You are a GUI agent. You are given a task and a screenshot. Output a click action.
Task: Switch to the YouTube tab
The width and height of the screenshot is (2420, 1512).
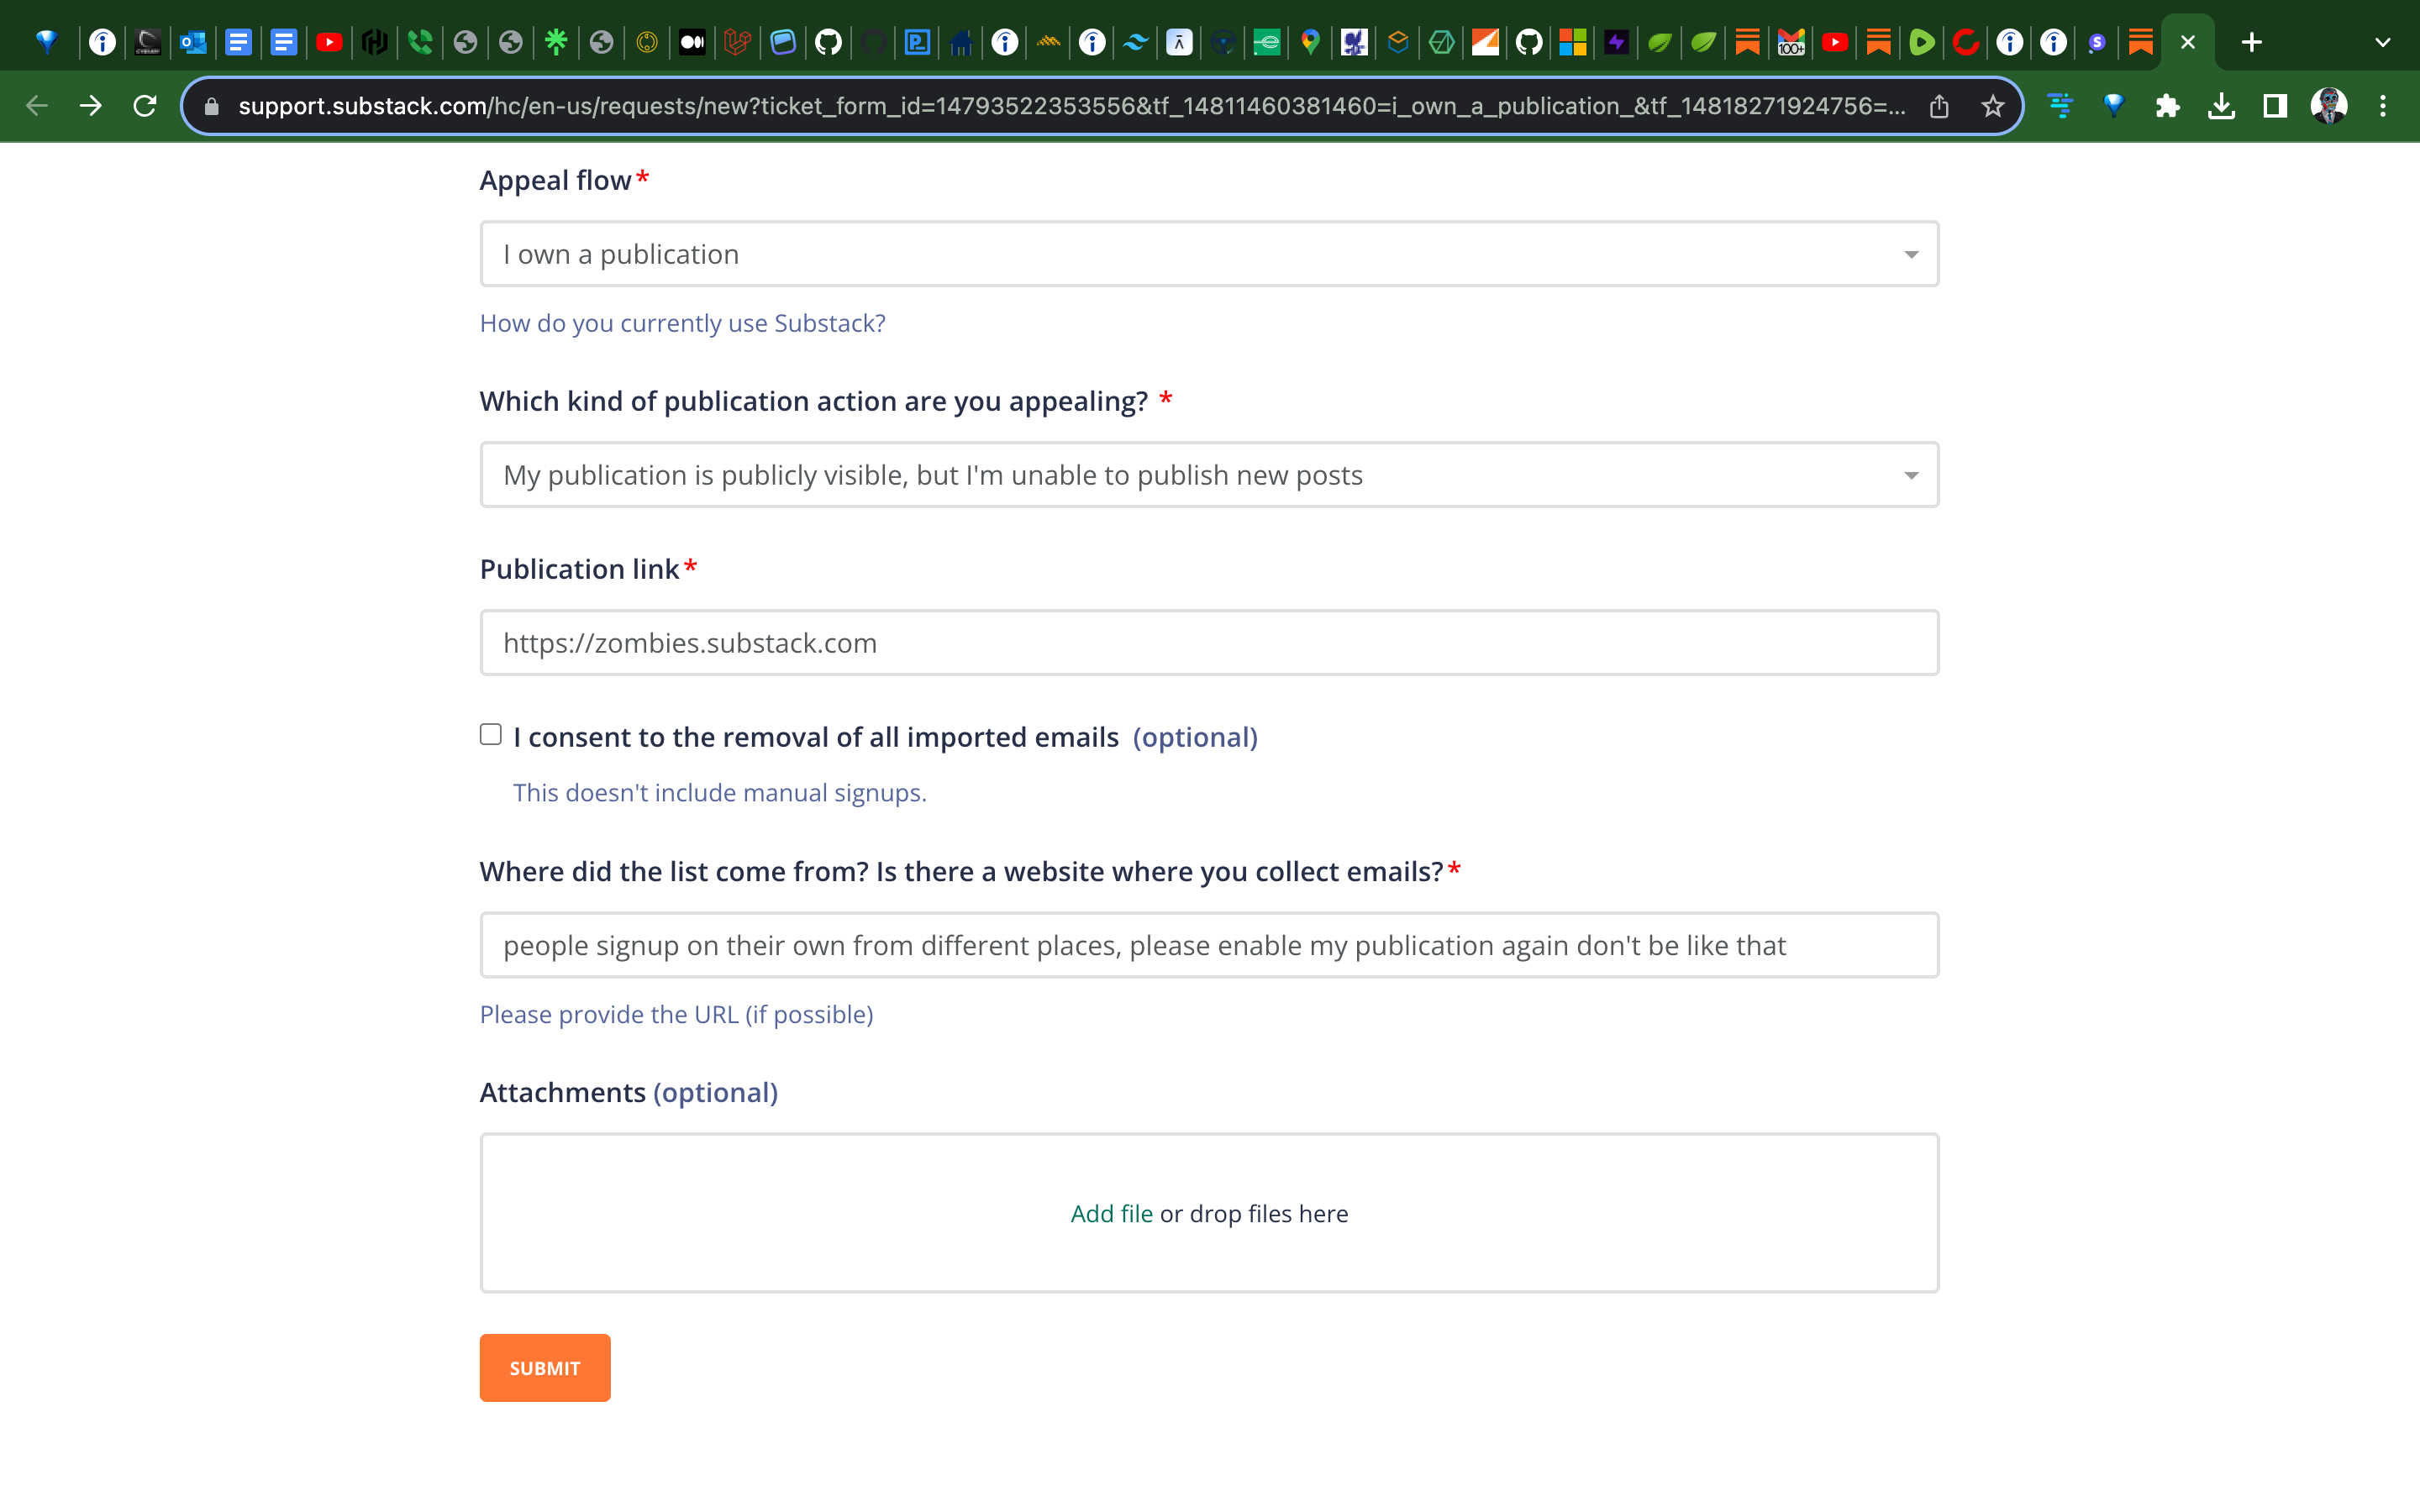click(329, 42)
